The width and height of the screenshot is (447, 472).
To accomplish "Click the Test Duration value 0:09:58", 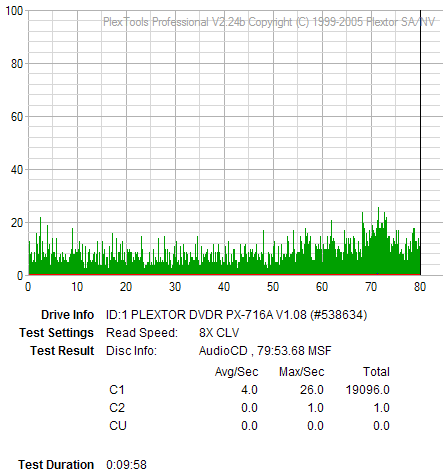I will click(126, 465).
